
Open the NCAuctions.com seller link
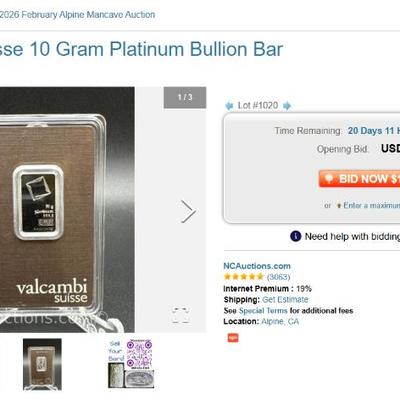click(257, 266)
